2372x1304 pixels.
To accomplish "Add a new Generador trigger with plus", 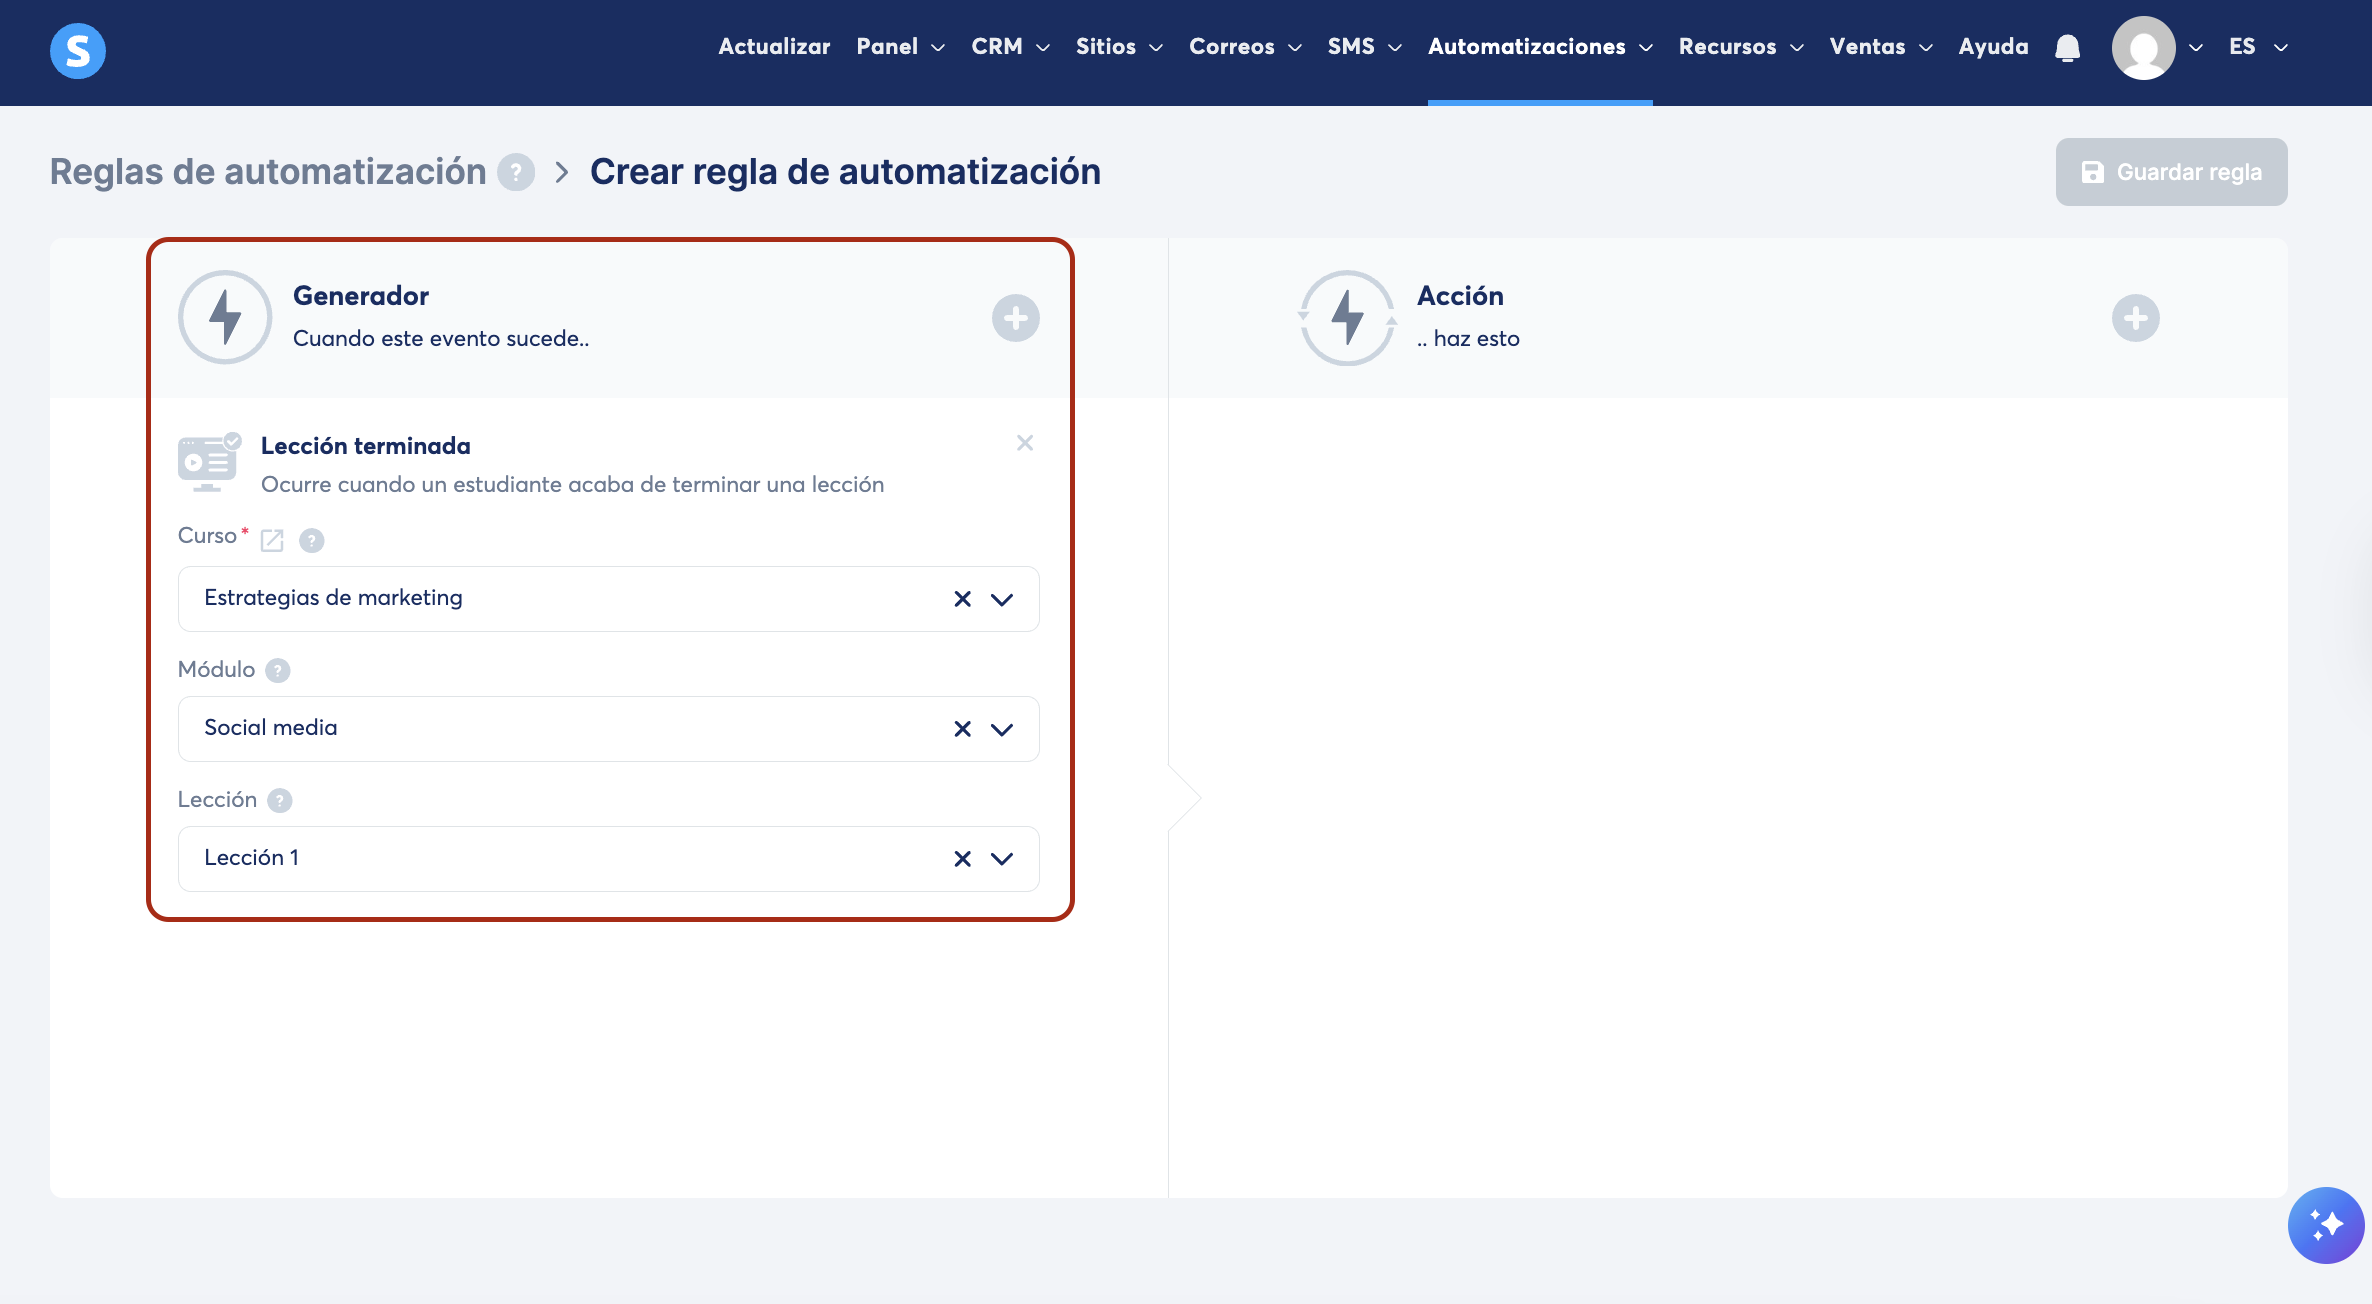I will 1015,318.
